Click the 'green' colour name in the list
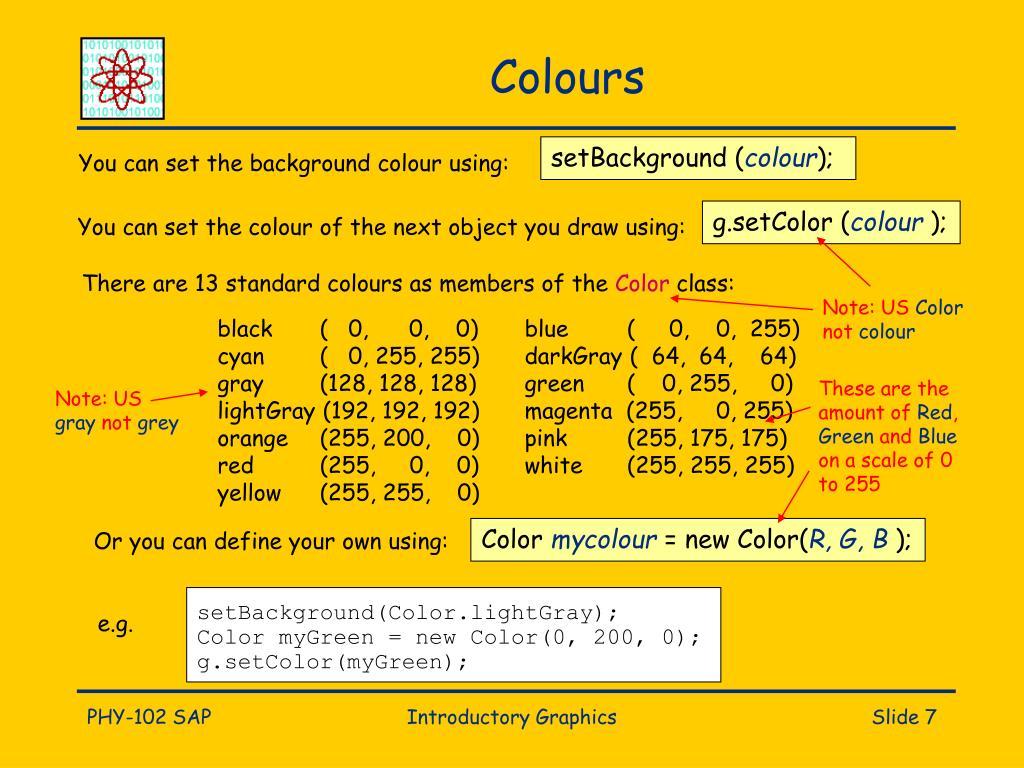 (554, 384)
